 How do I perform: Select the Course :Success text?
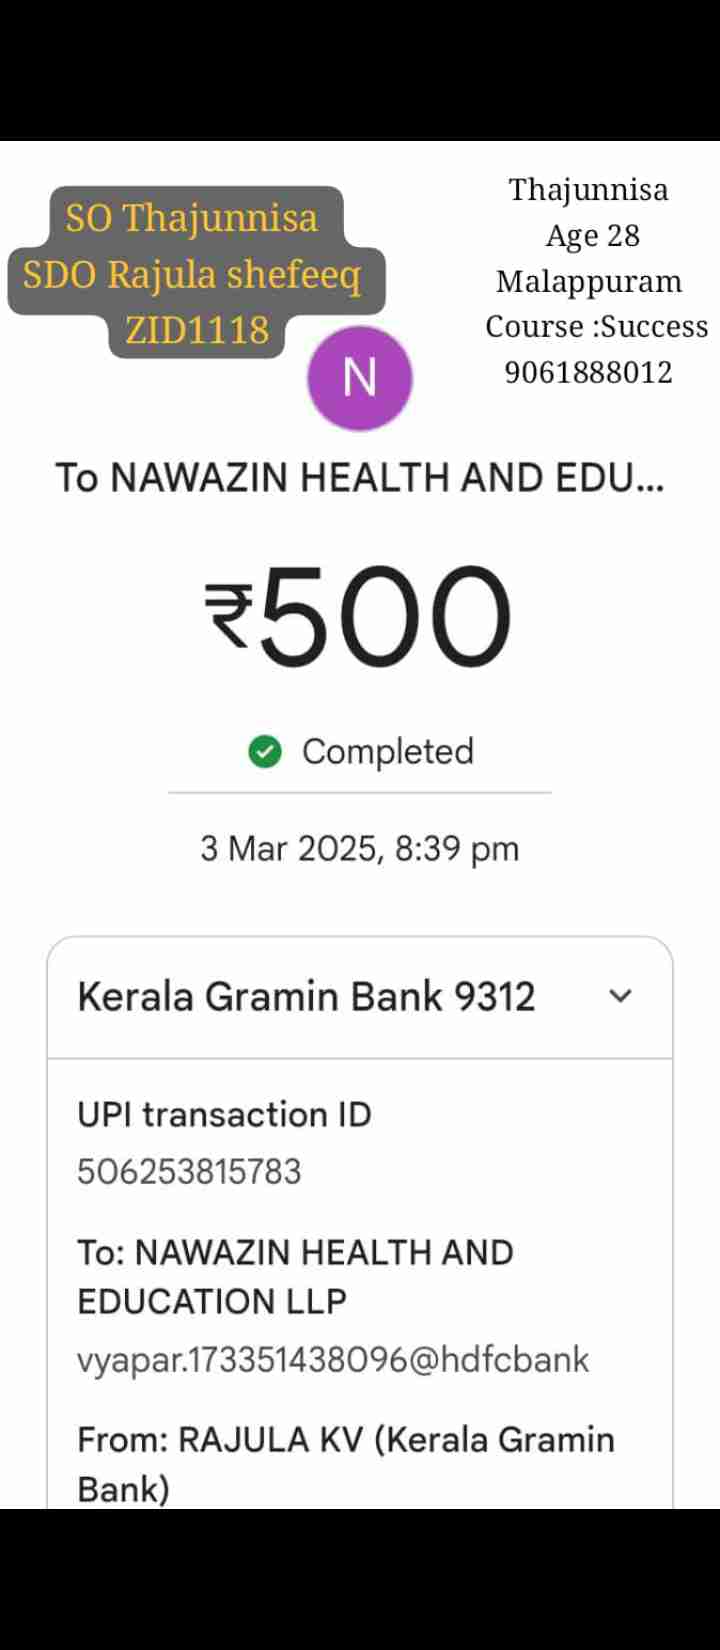[596, 326]
